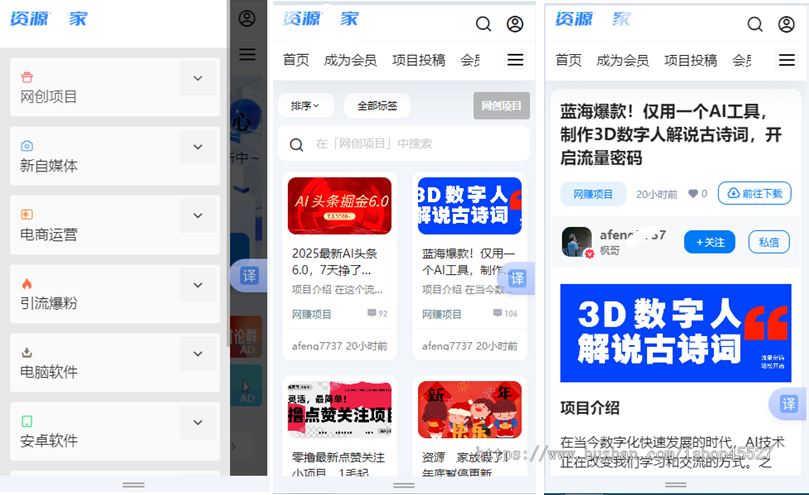Expand the 网创项目 category chevron
Image resolution: width=809 pixels, height=495 pixels.
pos(198,78)
